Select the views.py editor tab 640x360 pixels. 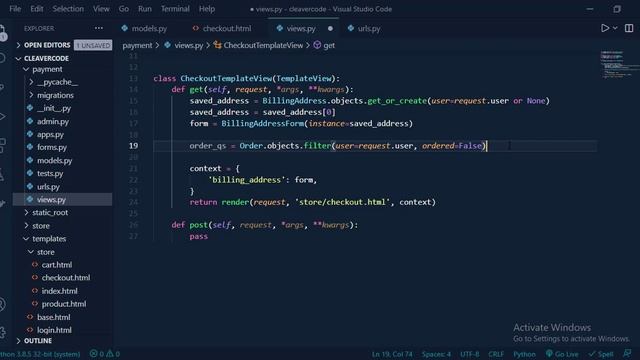click(x=301, y=29)
